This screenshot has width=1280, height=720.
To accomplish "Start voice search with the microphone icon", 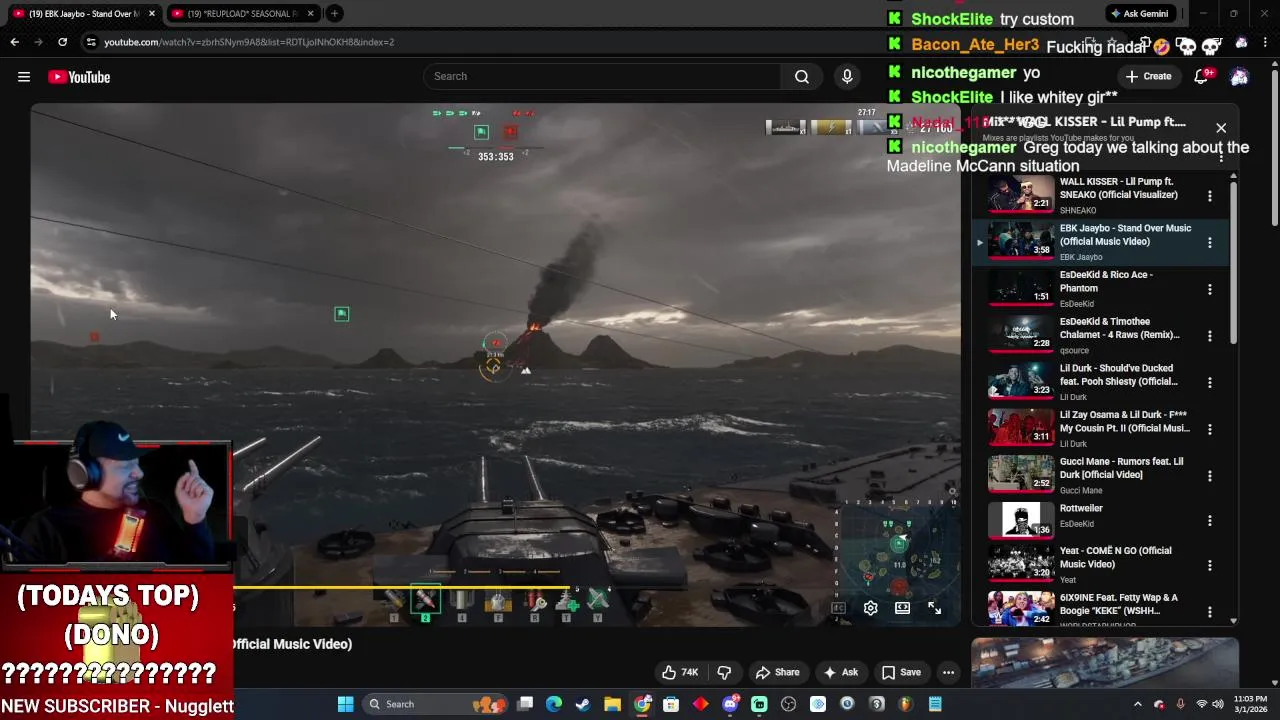I will (847, 76).
